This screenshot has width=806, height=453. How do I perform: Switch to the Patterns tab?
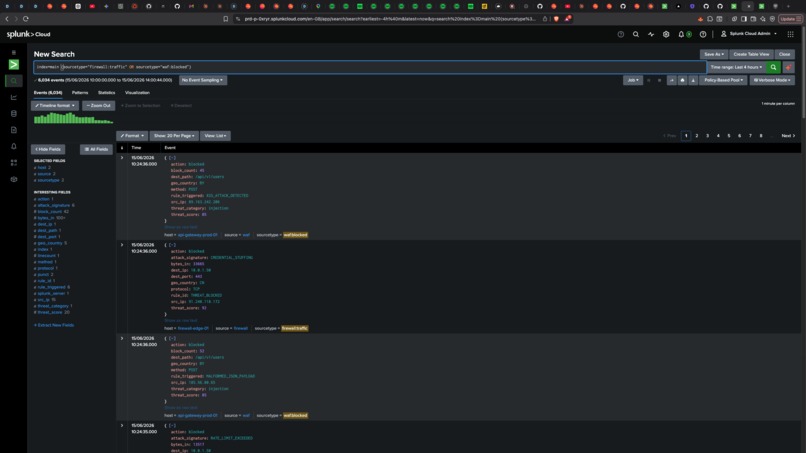click(80, 93)
